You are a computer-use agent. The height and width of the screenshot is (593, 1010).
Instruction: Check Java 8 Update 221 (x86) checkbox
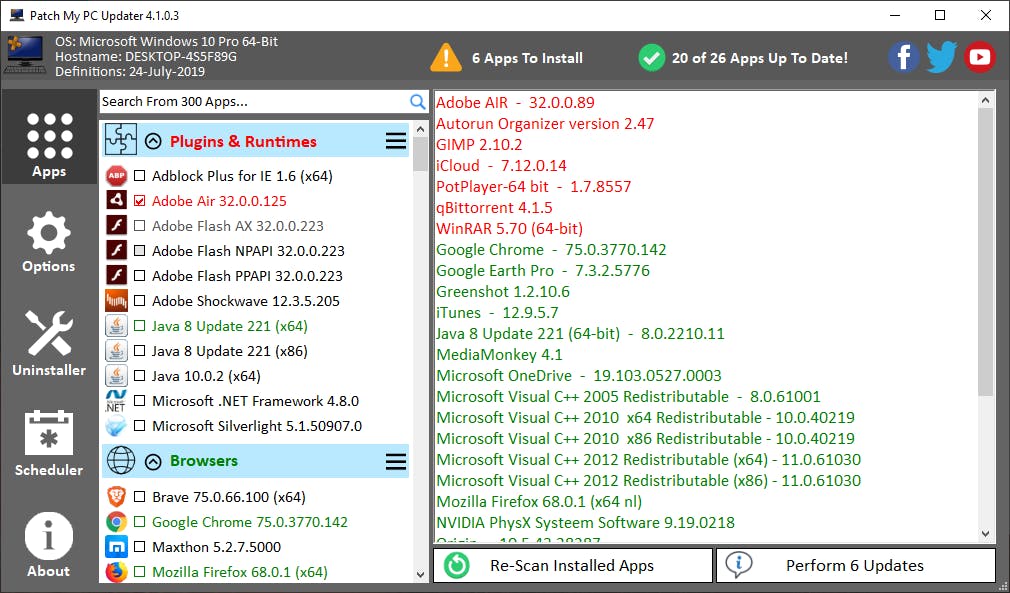point(139,351)
